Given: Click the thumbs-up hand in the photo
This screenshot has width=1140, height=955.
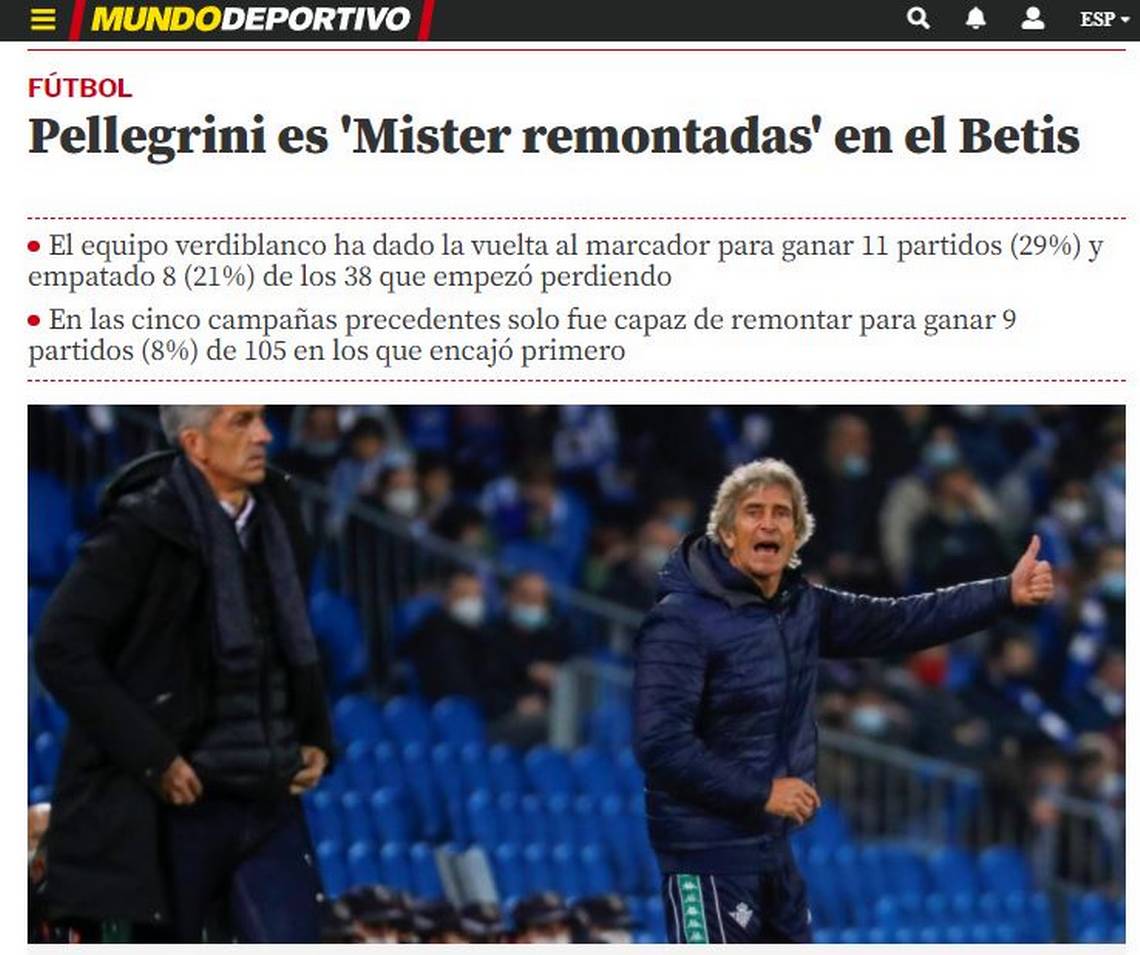Looking at the screenshot, I should 1032,573.
